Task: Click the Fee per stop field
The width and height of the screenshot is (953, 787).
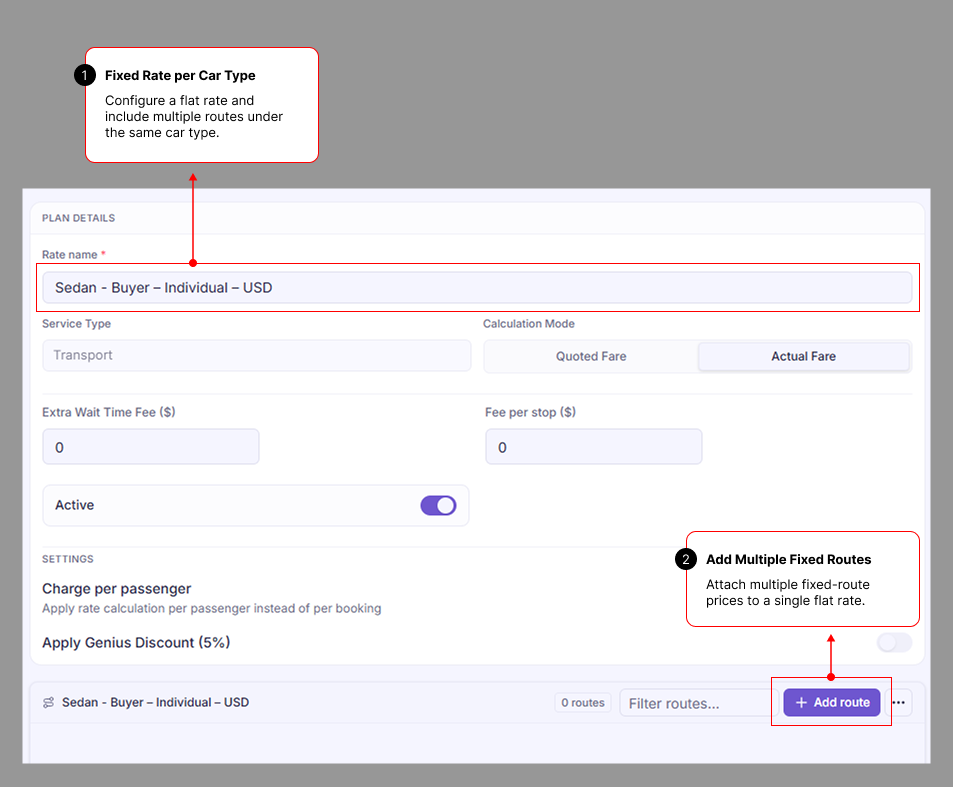Action: tap(594, 447)
